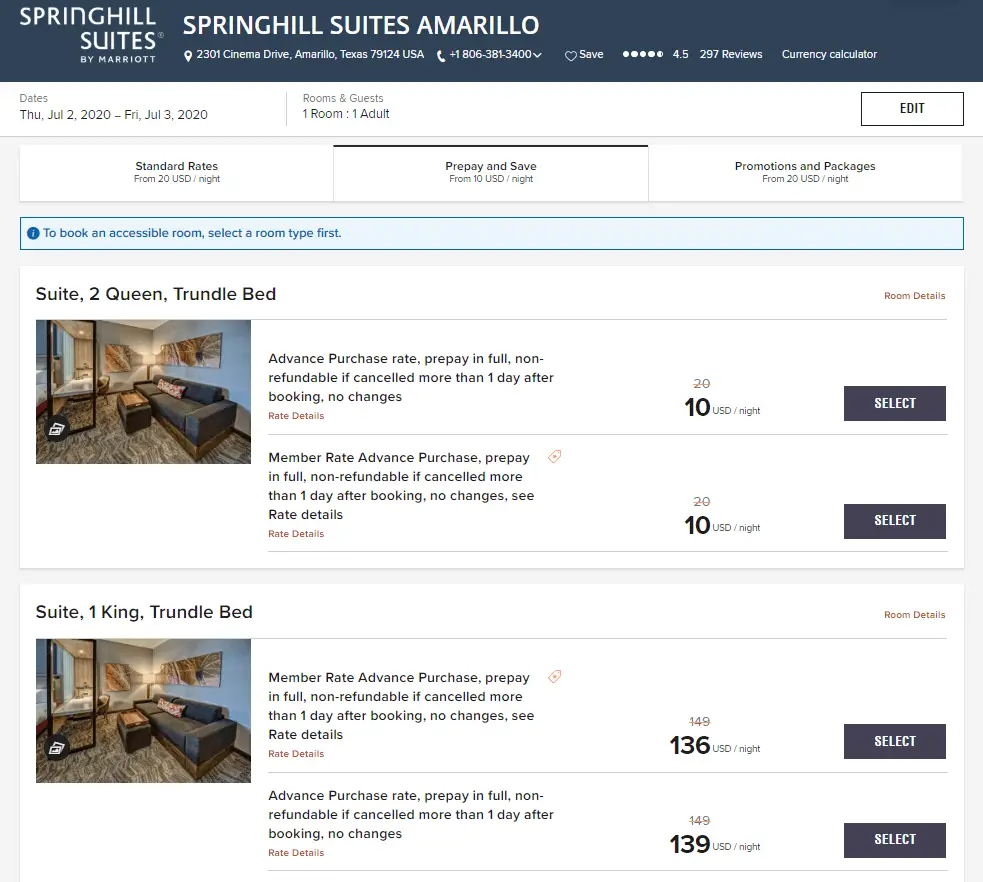Click the Suite, 1 King room photo thumbnail

[143, 710]
